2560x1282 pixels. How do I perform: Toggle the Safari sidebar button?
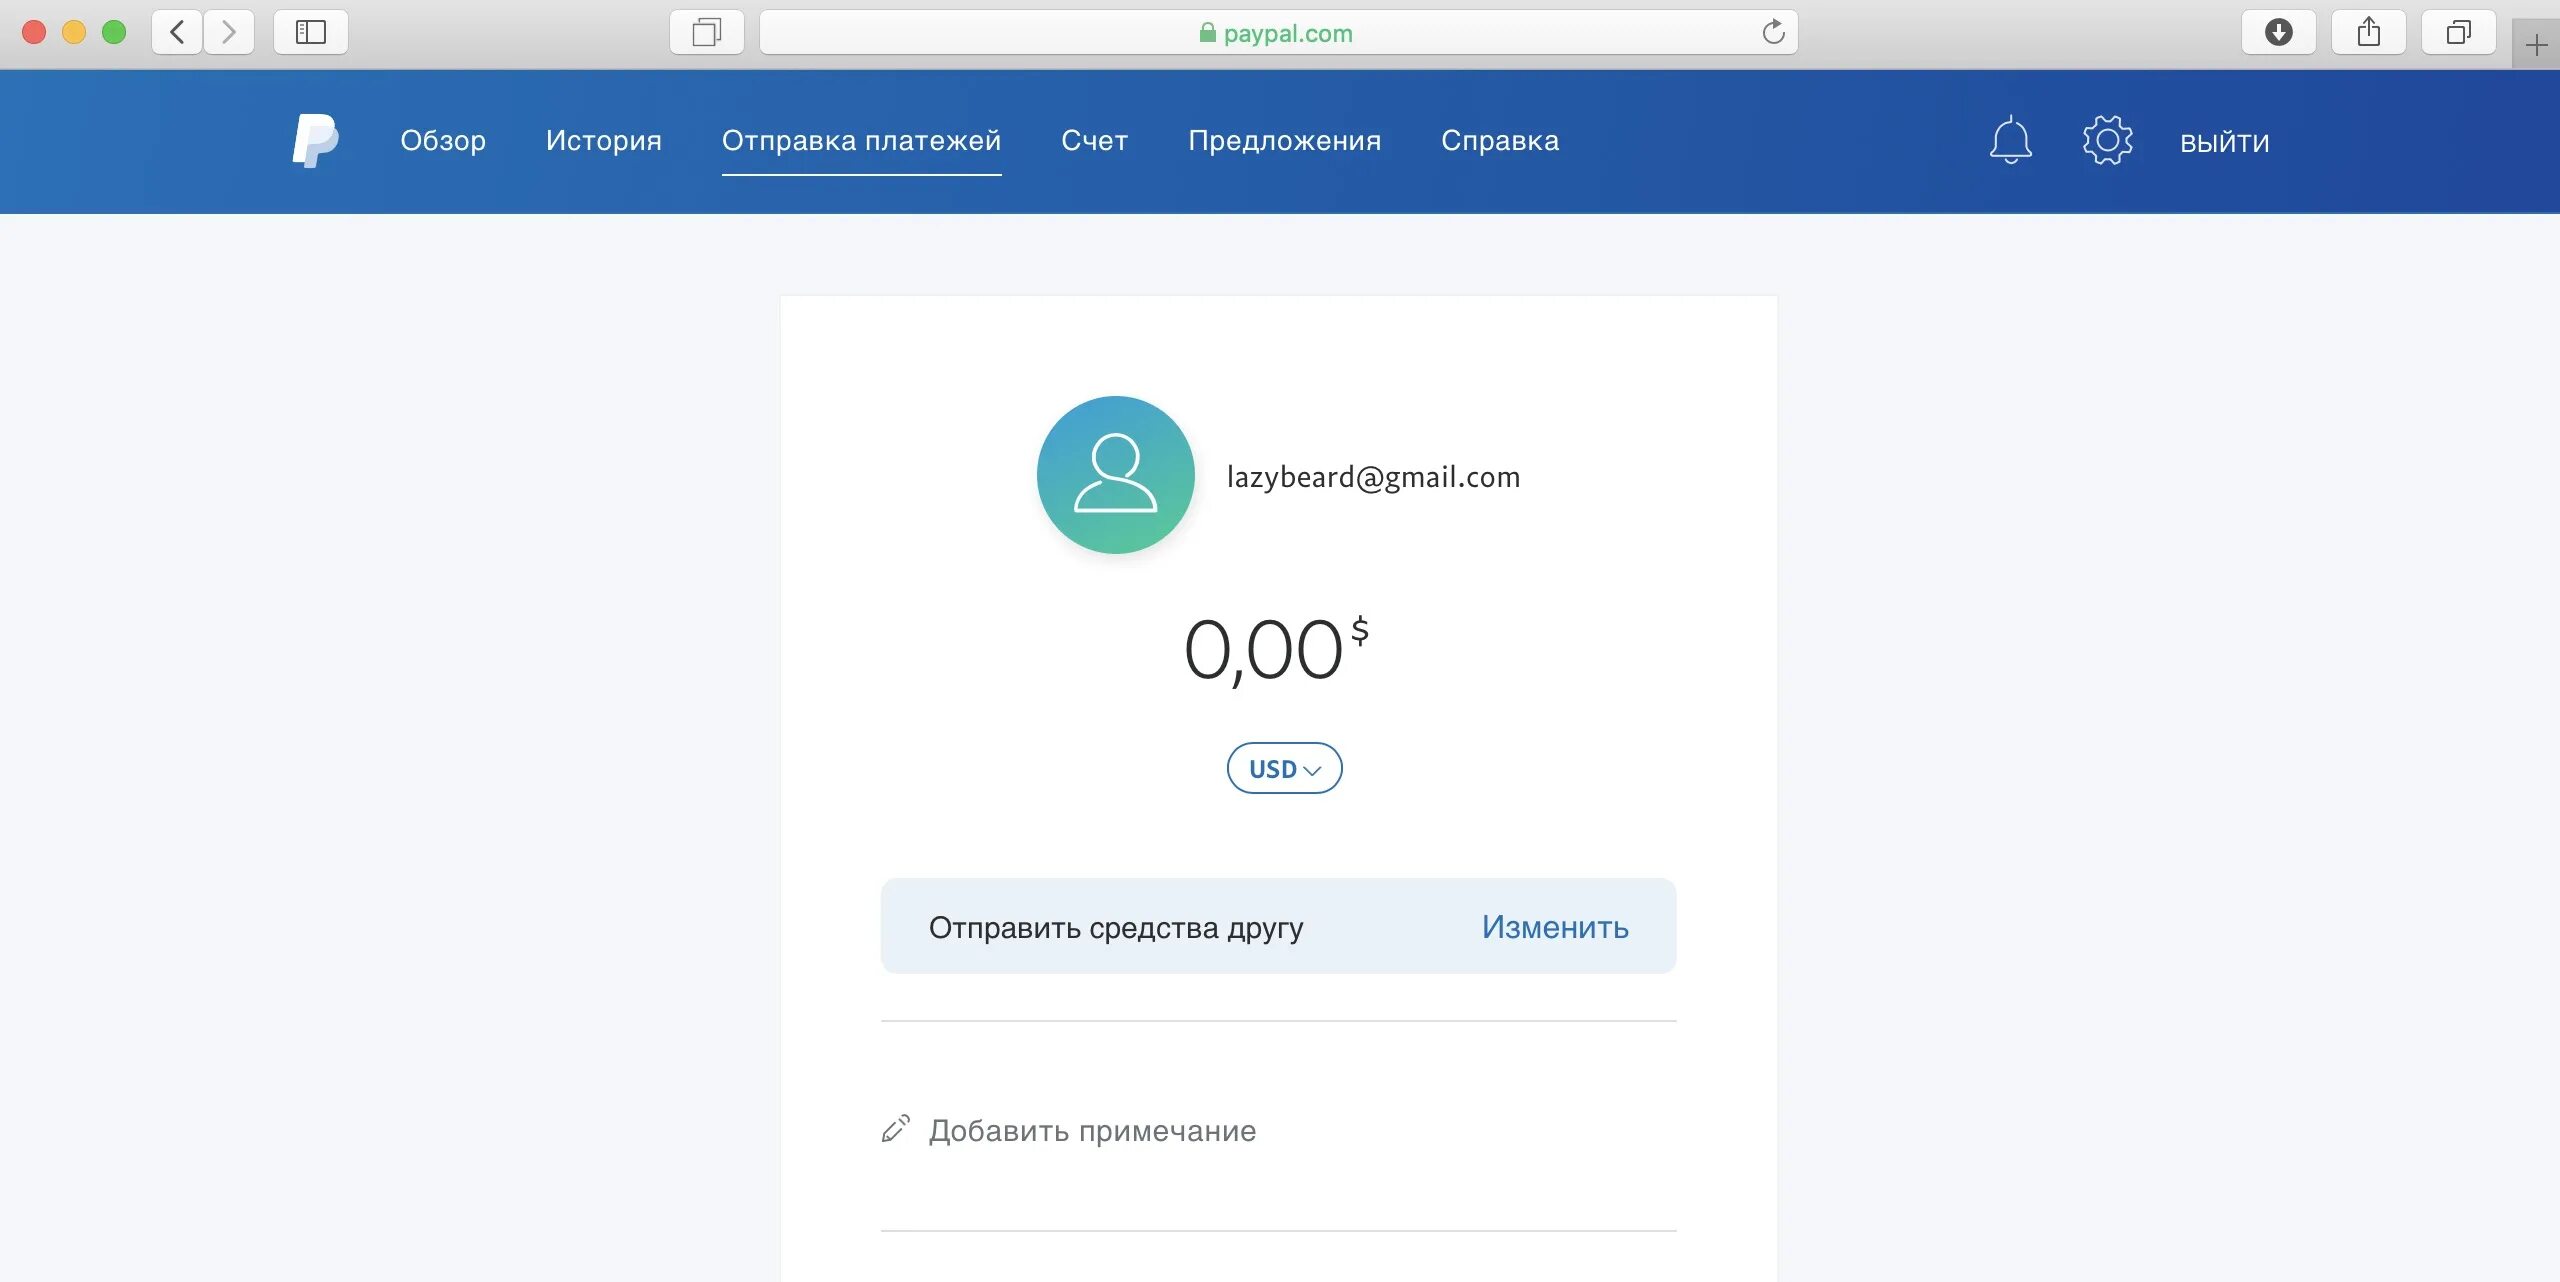[311, 32]
